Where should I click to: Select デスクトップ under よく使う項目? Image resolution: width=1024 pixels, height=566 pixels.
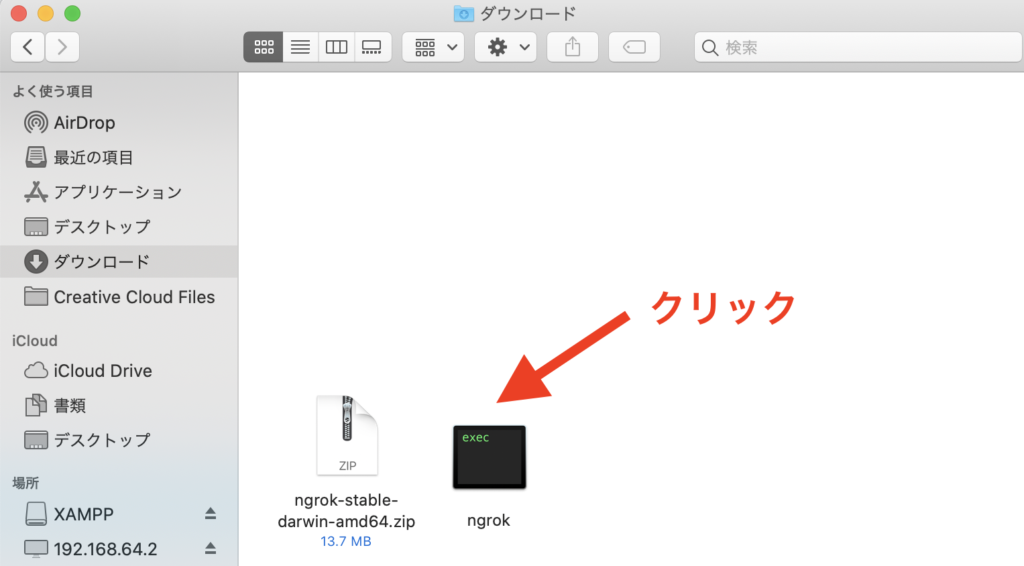click(119, 227)
